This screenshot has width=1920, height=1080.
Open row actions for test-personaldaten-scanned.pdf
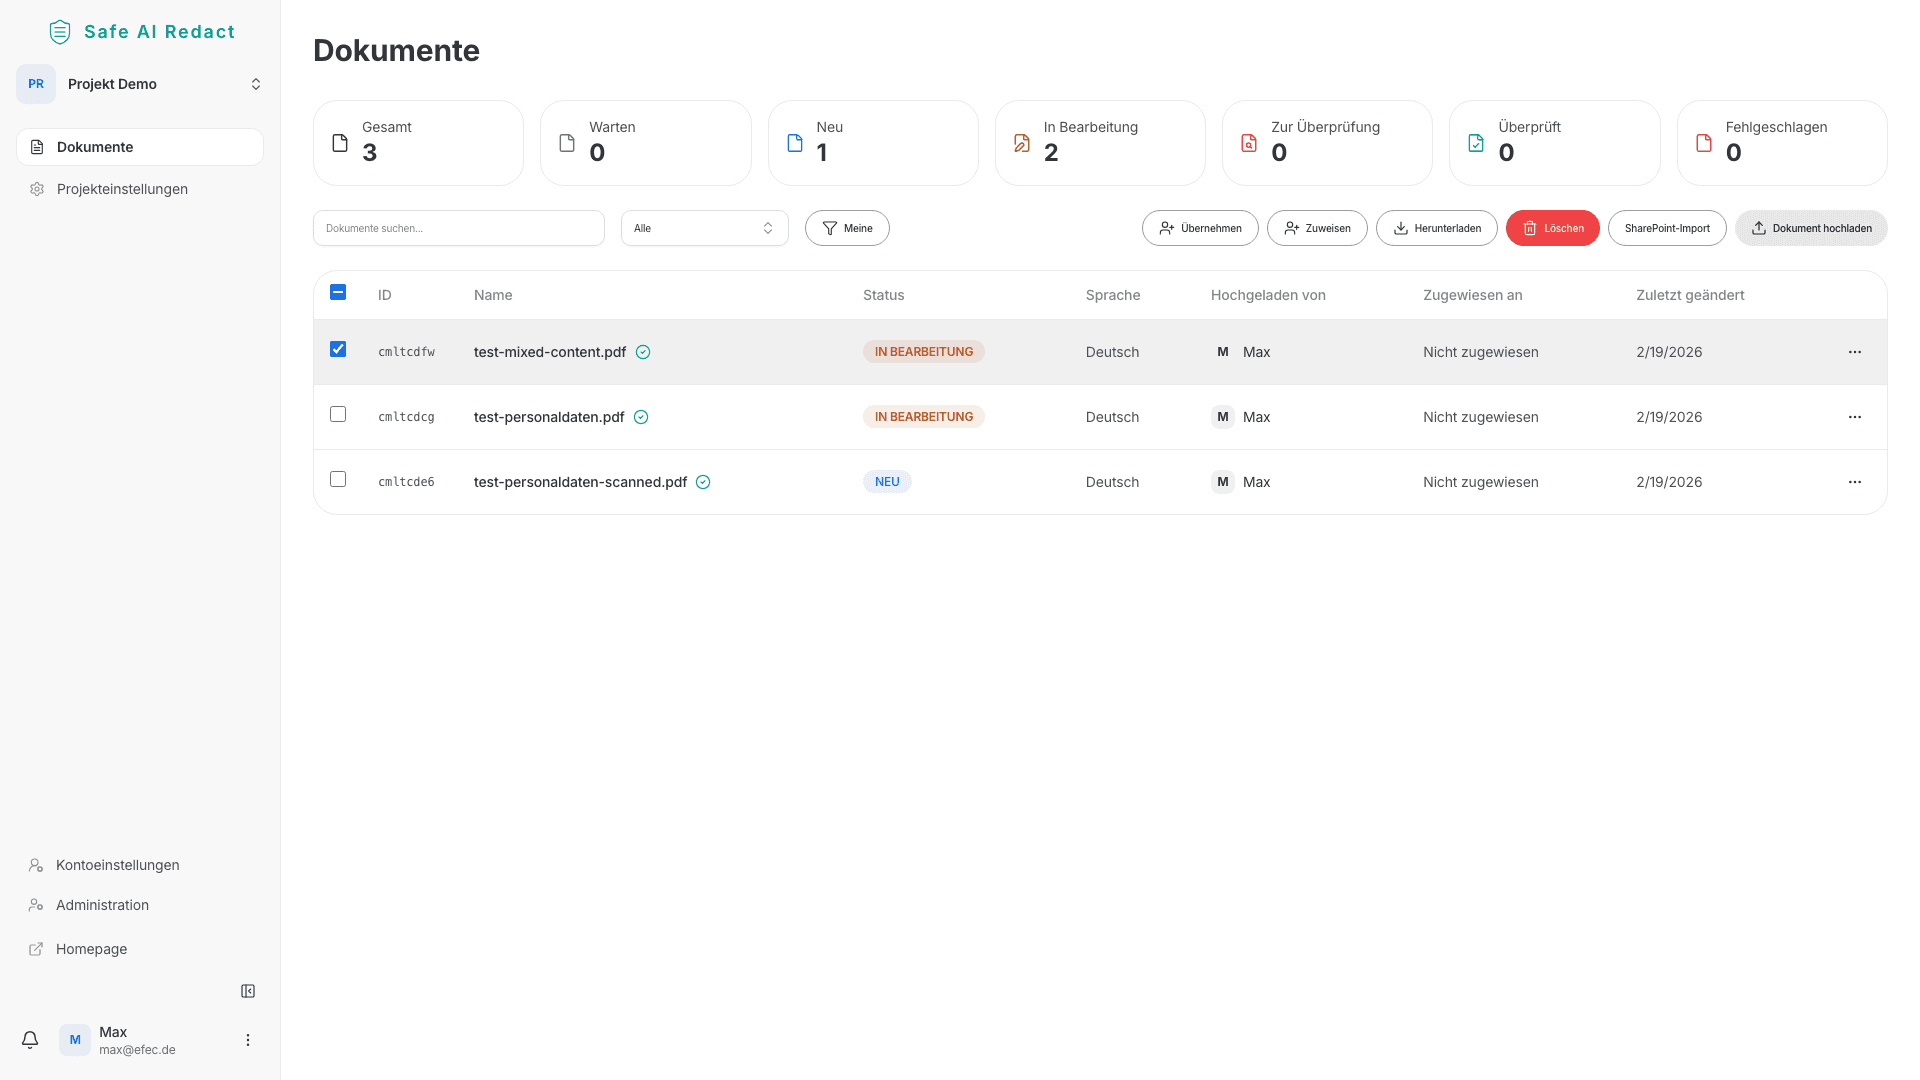1854,482
